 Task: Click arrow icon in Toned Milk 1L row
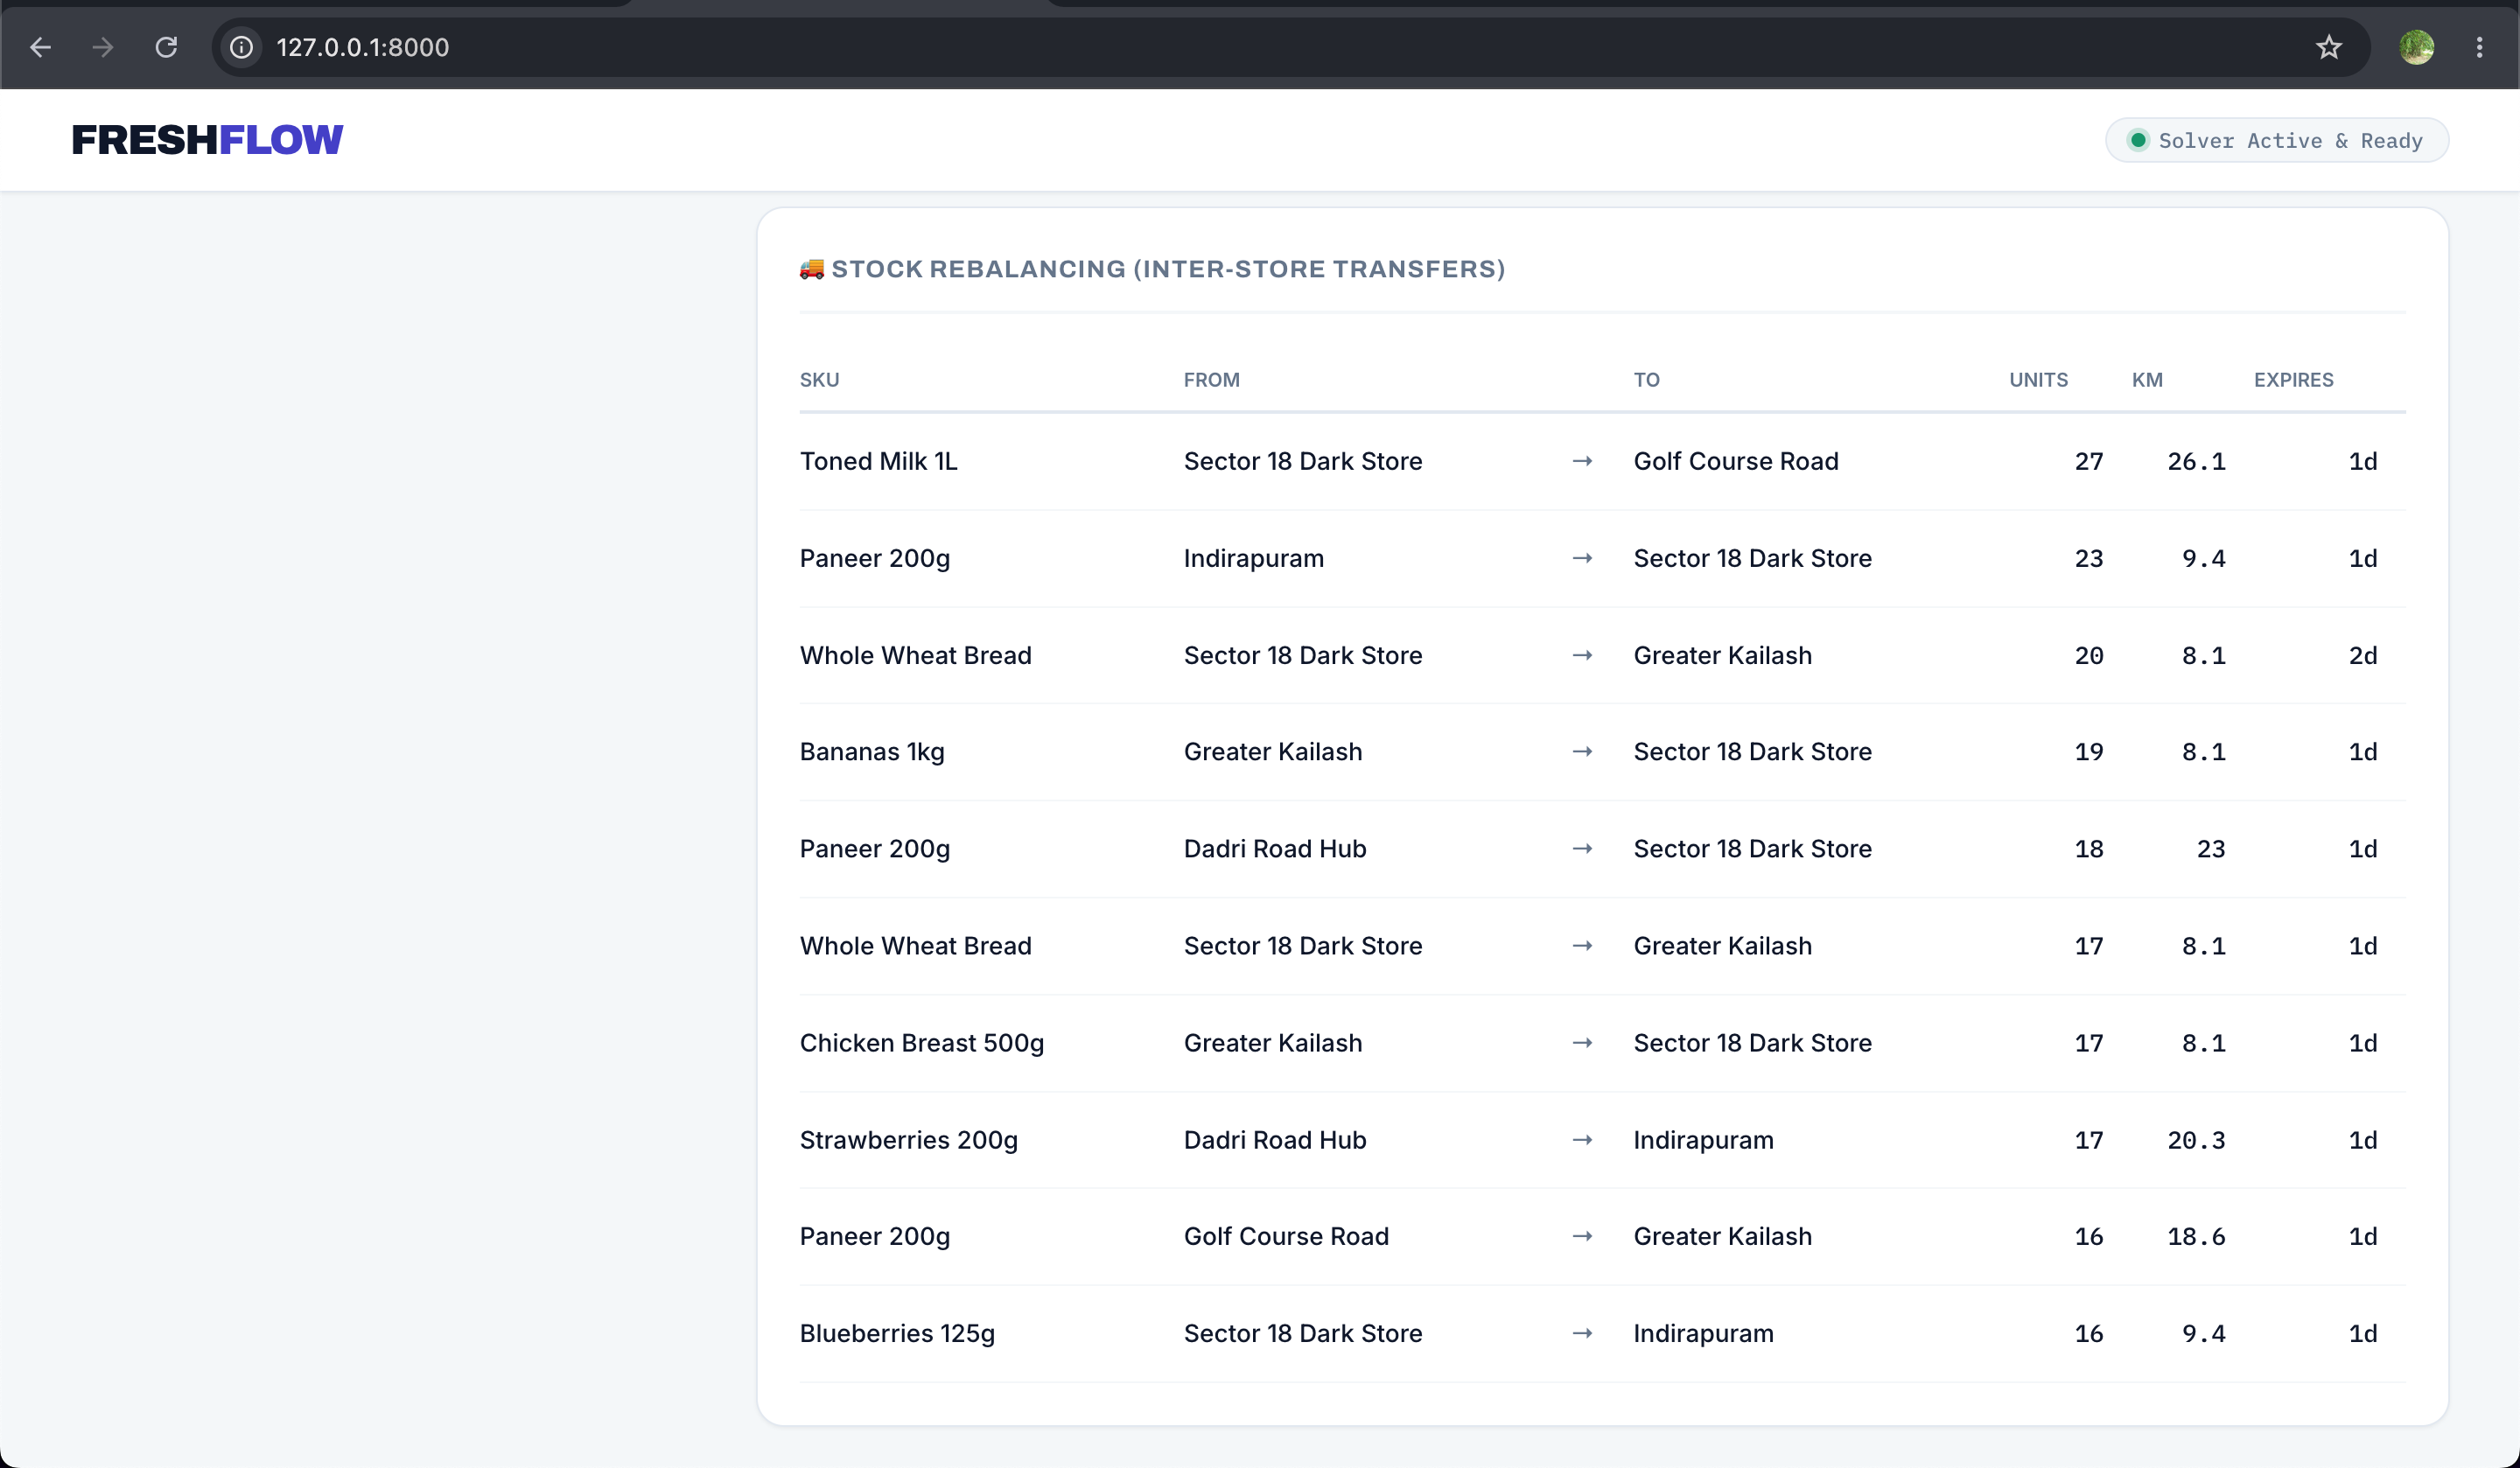coord(1581,461)
